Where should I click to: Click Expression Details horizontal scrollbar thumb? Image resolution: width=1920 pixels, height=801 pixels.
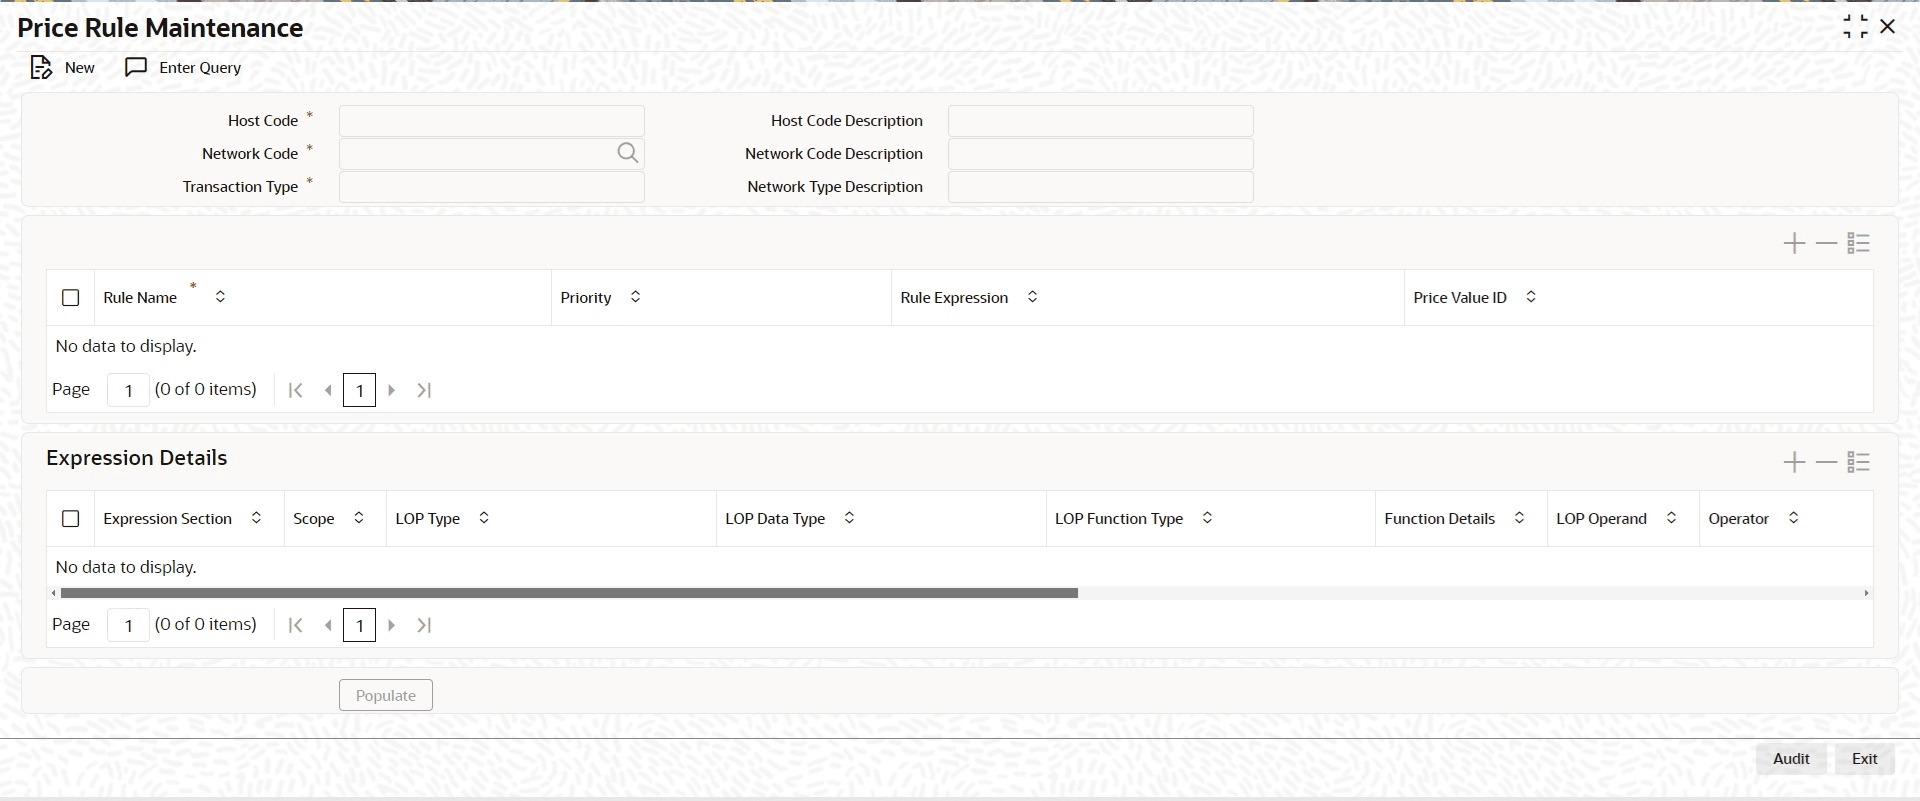569,593
